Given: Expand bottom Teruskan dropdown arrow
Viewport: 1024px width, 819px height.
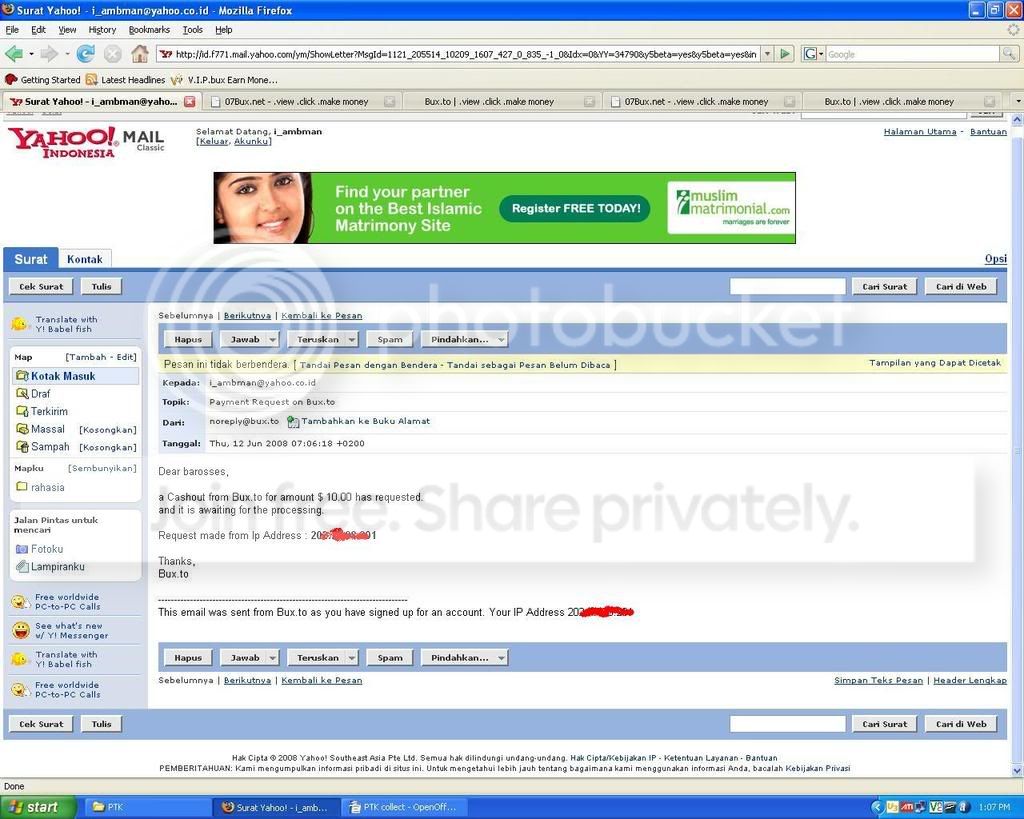Looking at the screenshot, I should (x=352, y=658).
